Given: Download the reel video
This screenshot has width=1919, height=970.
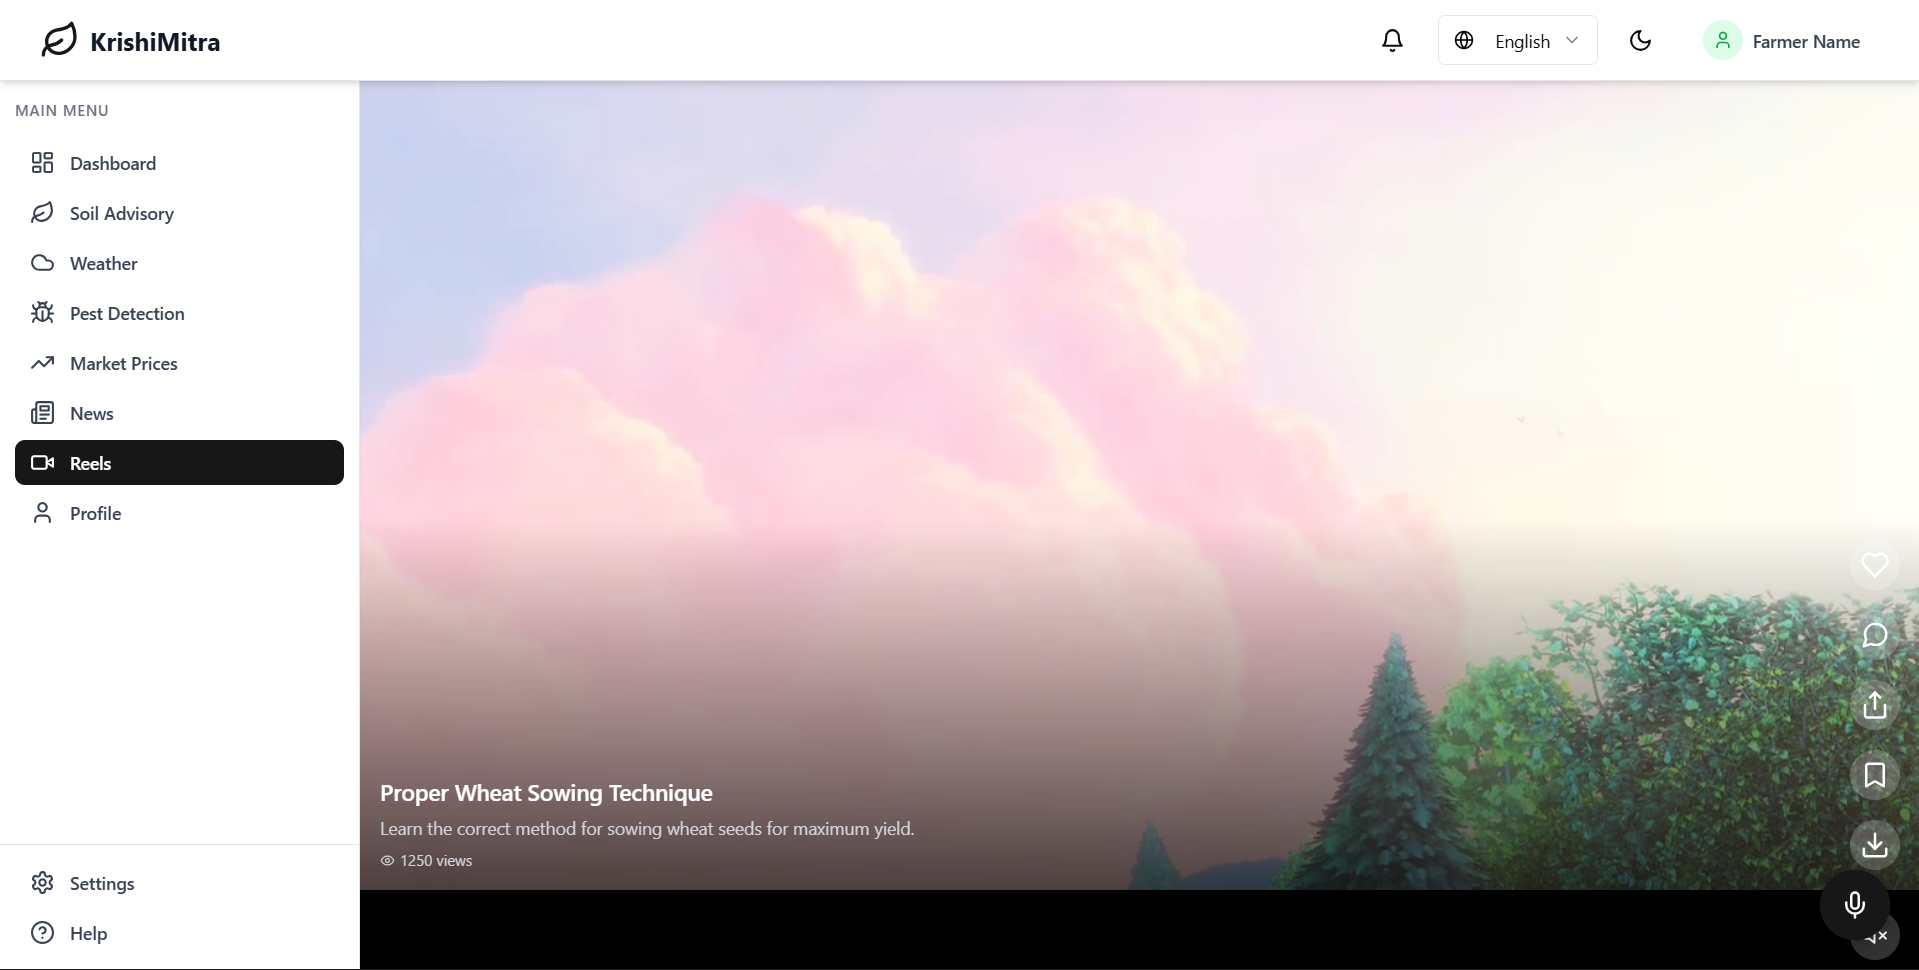Looking at the screenshot, I should [x=1874, y=845].
